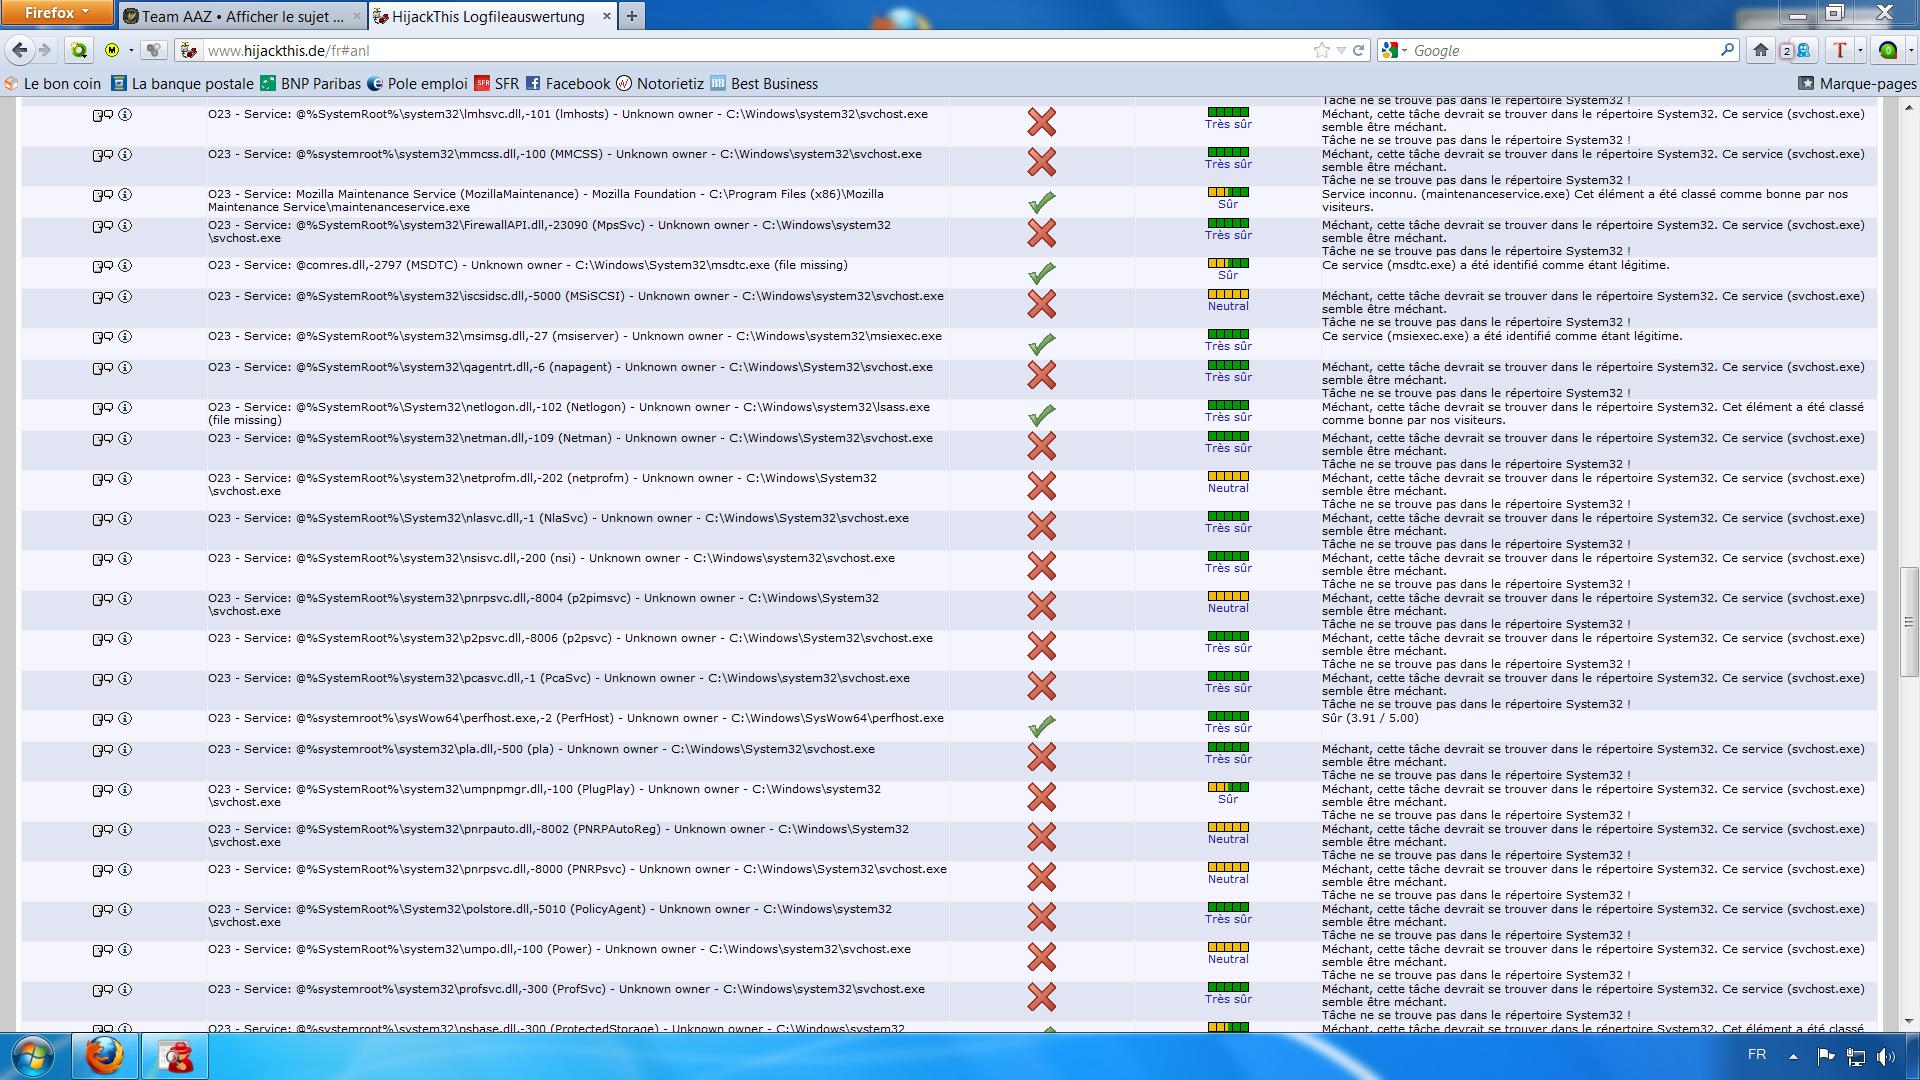Screen dimensions: 1920x1080
Task: Open comments for the PerfHost service row
Action: pyautogui.click(x=103, y=719)
